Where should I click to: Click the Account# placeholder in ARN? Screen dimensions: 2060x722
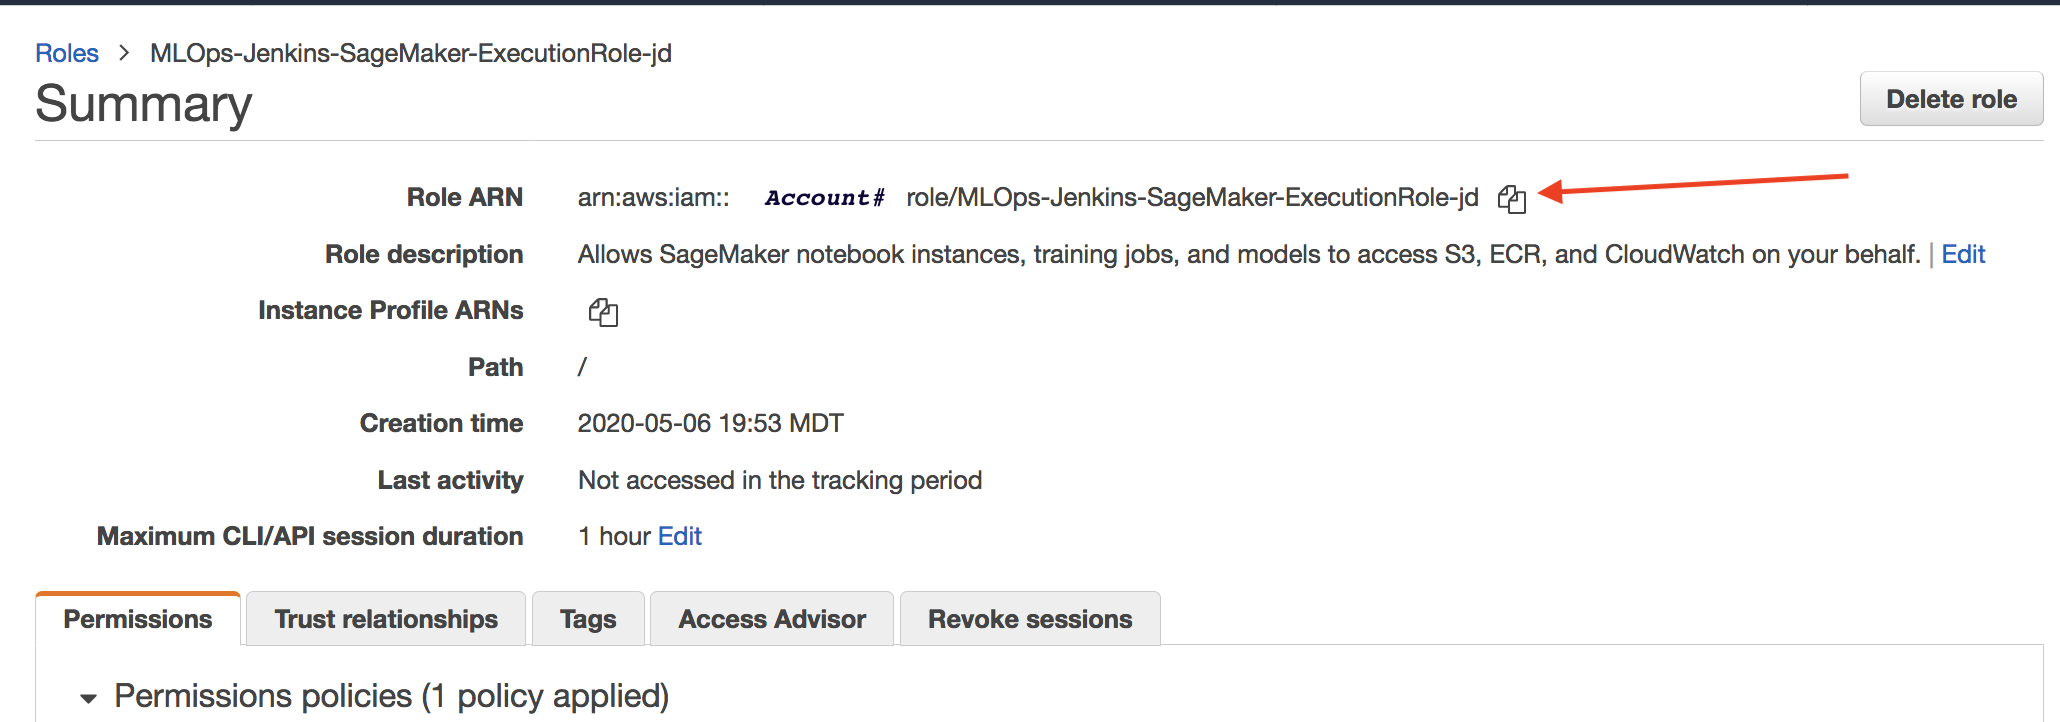tap(825, 197)
